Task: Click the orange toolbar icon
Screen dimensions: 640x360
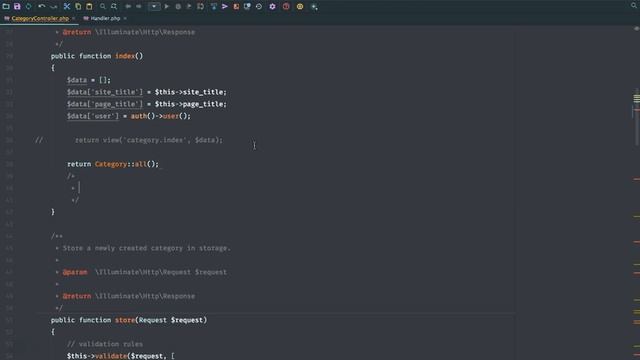Action: click(236, 7)
